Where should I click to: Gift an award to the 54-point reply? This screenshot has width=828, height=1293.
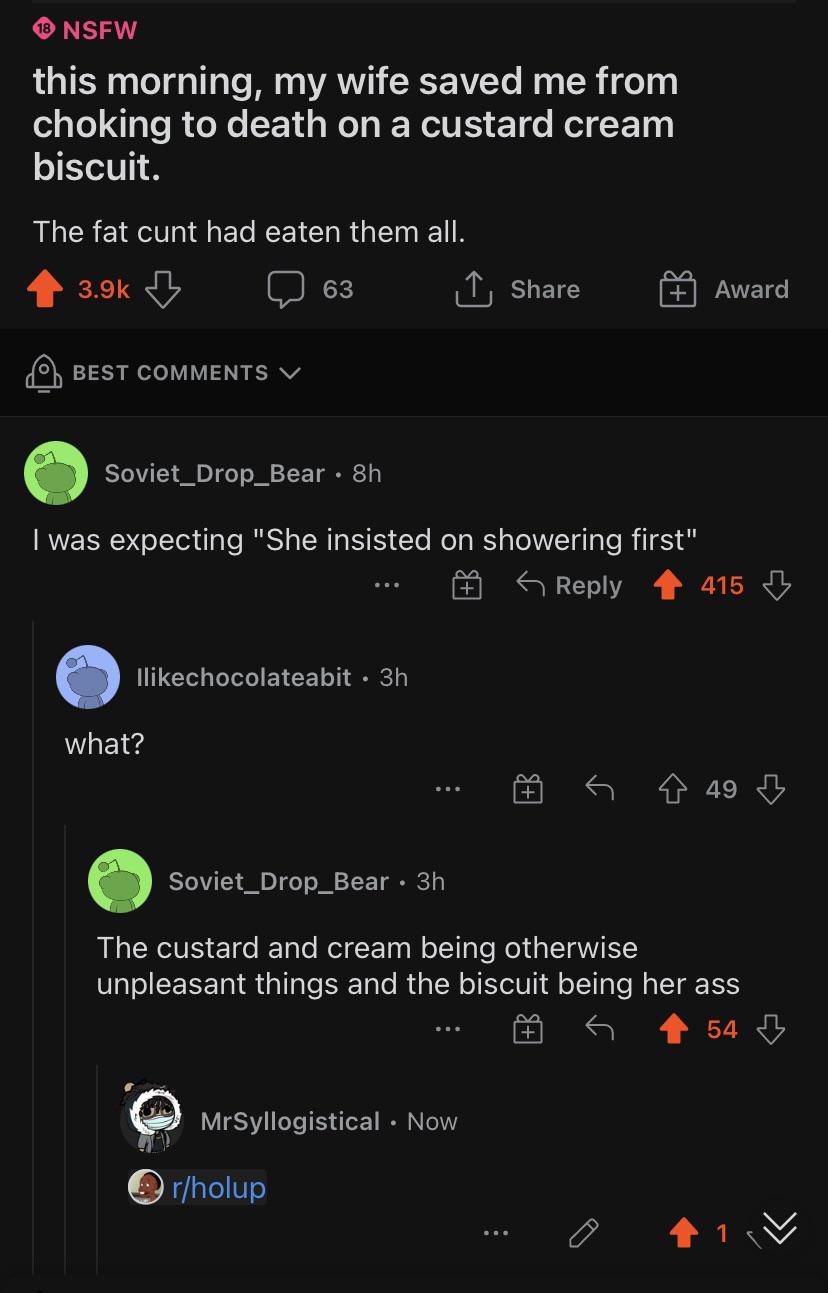(527, 1030)
